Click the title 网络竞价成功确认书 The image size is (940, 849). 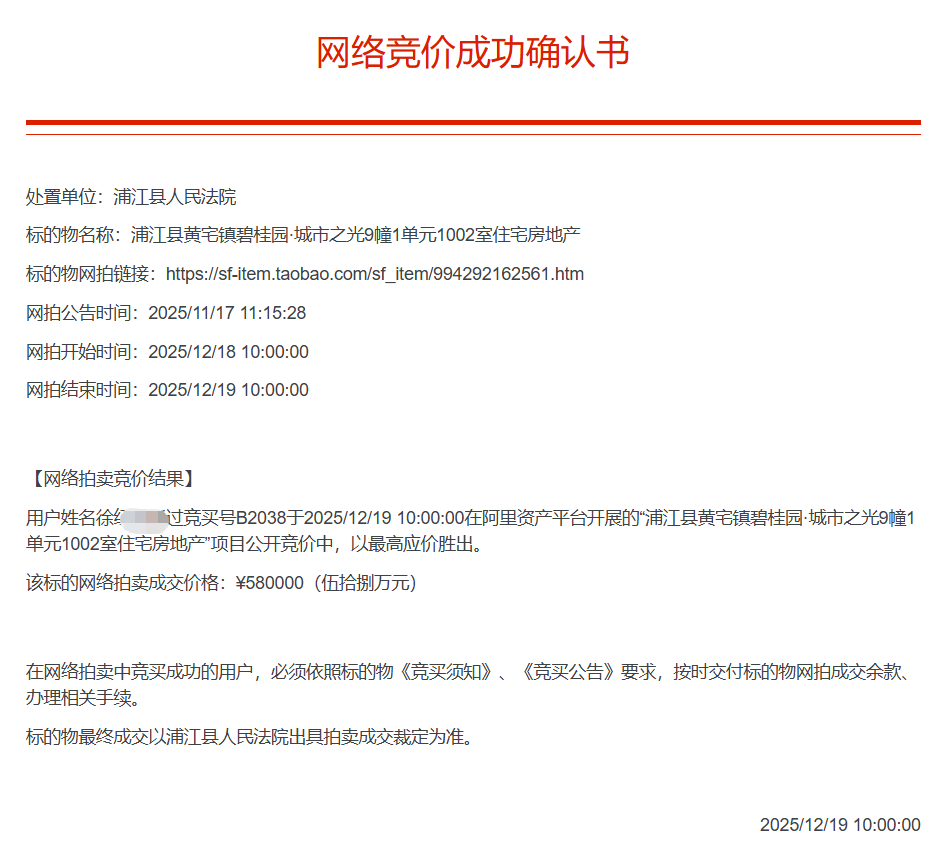coord(472,53)
